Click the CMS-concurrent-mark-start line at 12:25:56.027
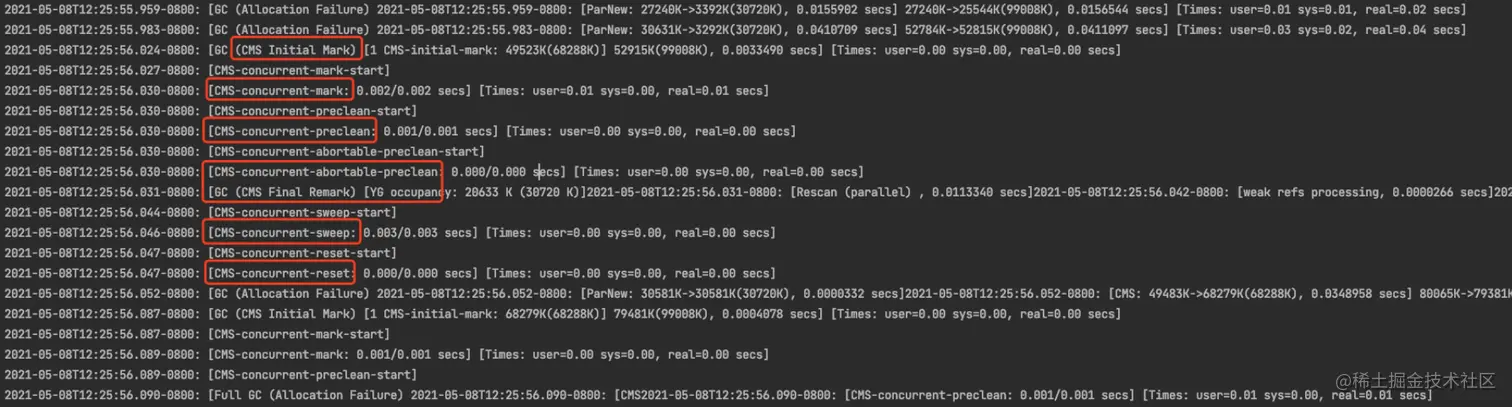This screenshot has width=1512, height=407. (x=298, y=71)
